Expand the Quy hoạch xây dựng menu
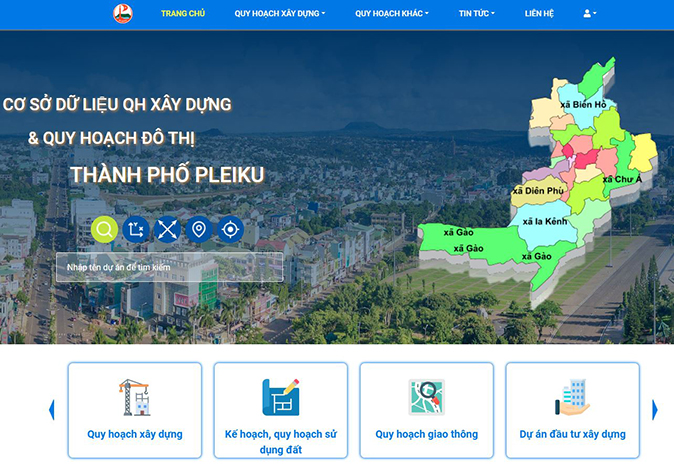 280,13
